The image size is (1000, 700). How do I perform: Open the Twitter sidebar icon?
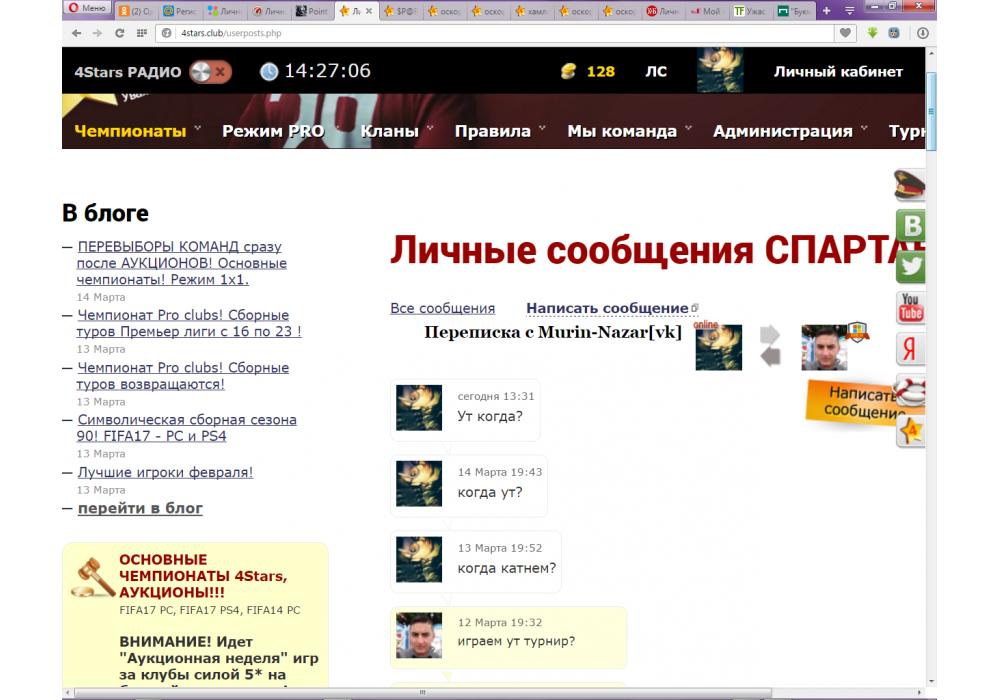pyautogui.click(x=910, y=267)
